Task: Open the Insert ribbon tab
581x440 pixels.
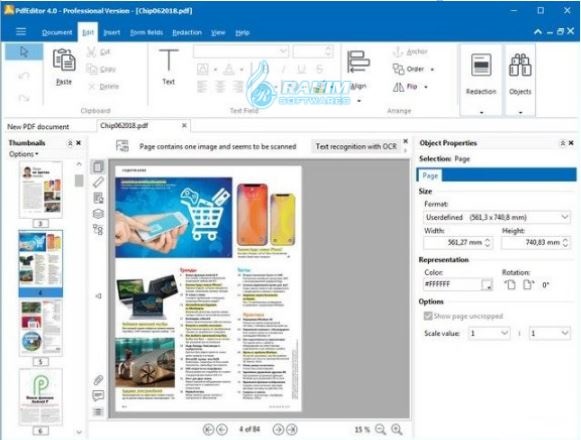Action: tap(112, 33)
